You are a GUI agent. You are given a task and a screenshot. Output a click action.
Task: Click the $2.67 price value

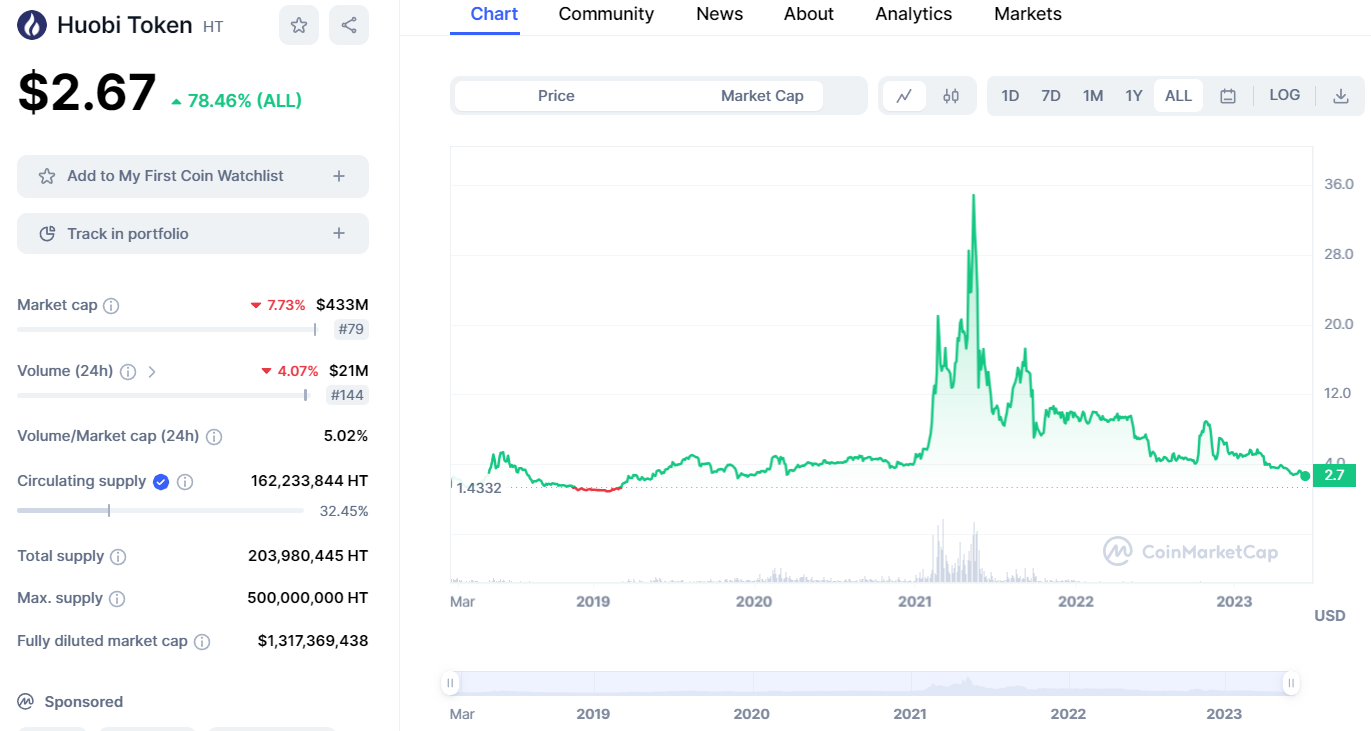[87, 93]
